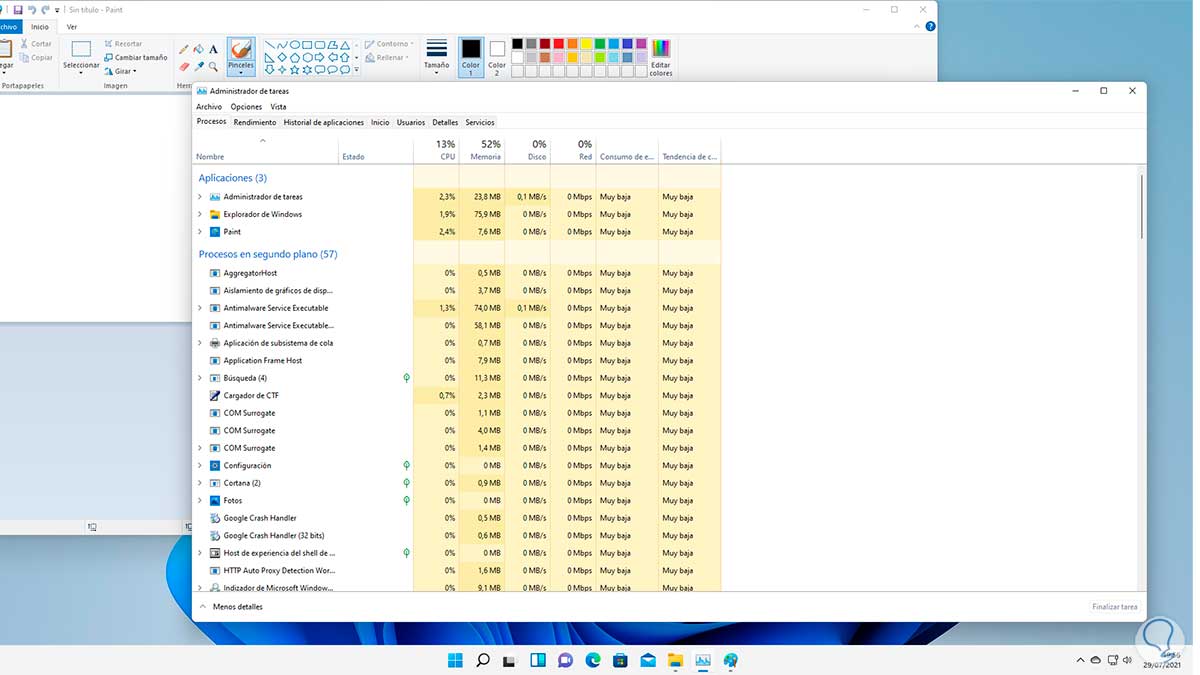Open the Tamaño dropdown in Paint
Screen dimensions: 1200x675
tap(437, 58)
